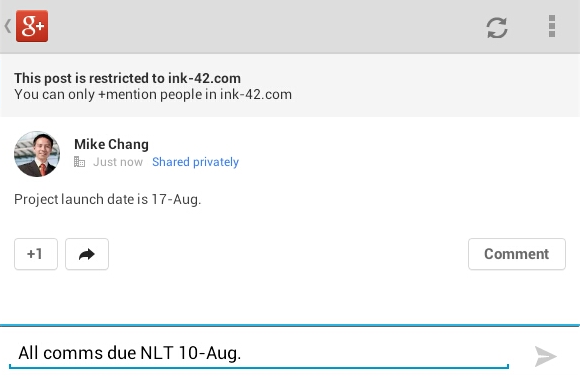Tap the 'You can only +mention people' notice
Screen dimensions: 580x377
click(153, 94)
